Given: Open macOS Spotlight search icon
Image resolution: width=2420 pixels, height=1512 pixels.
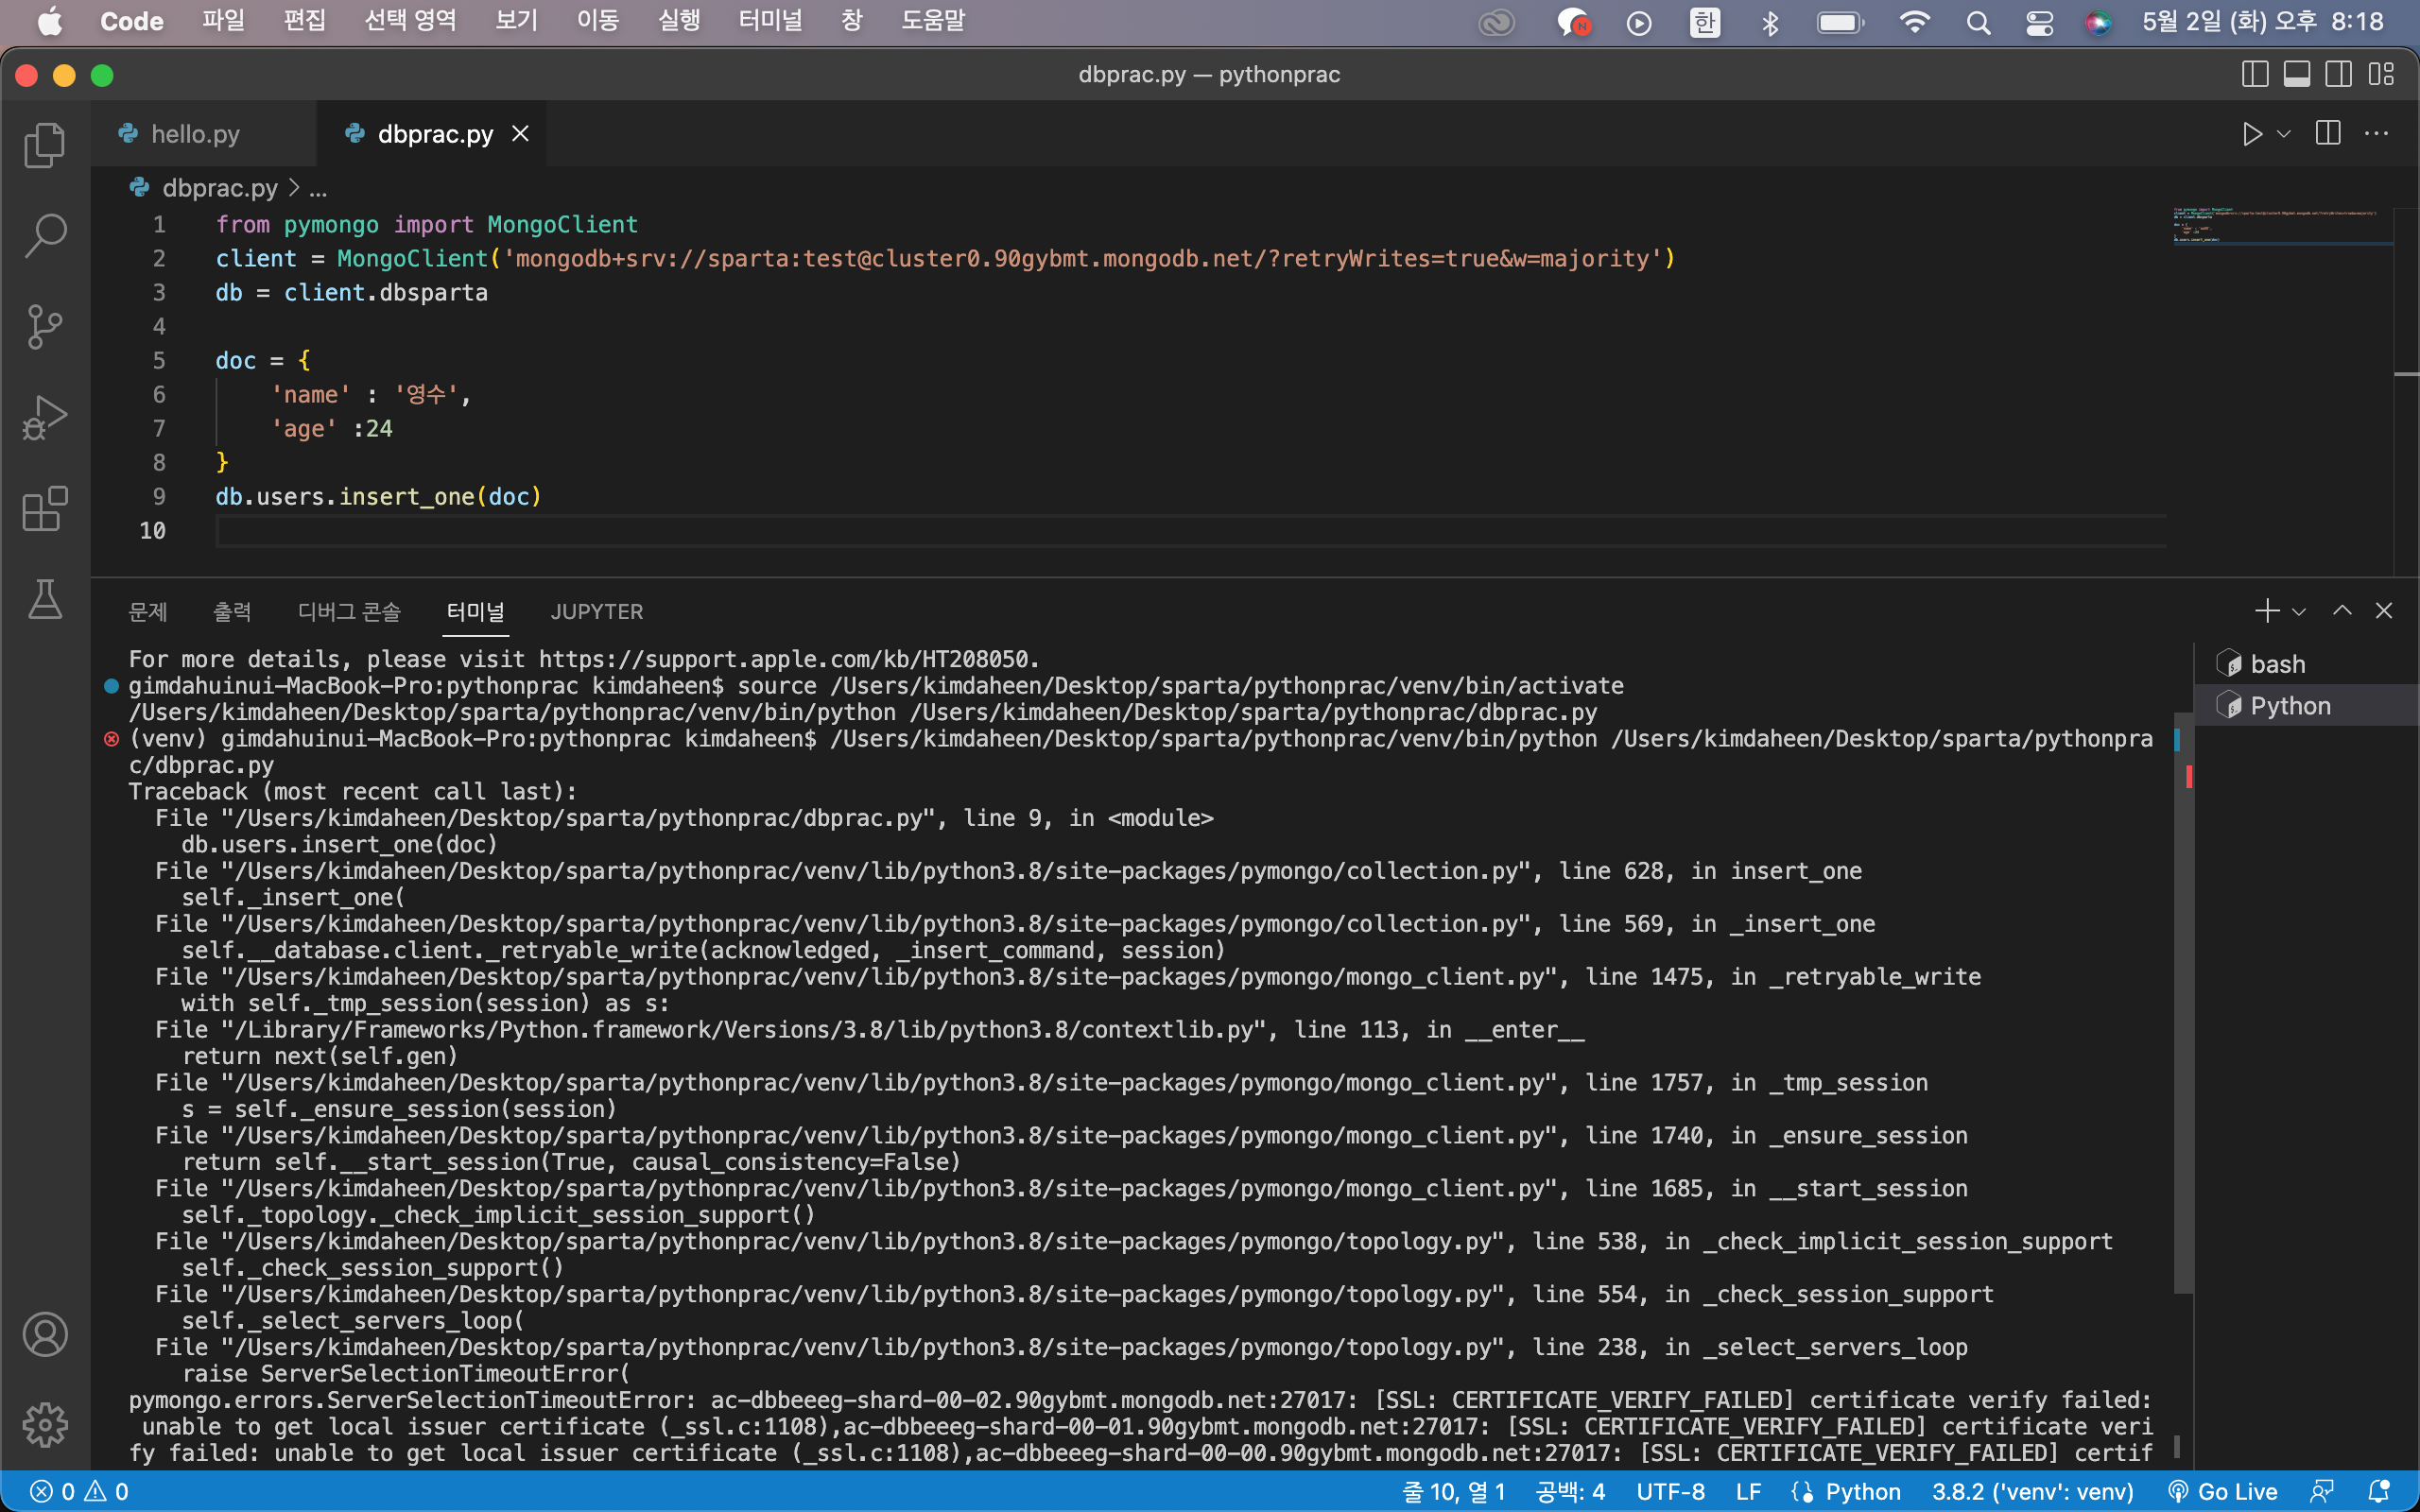Looking at the screenshot, I should pyautogui.click(x=1978, y=22).
